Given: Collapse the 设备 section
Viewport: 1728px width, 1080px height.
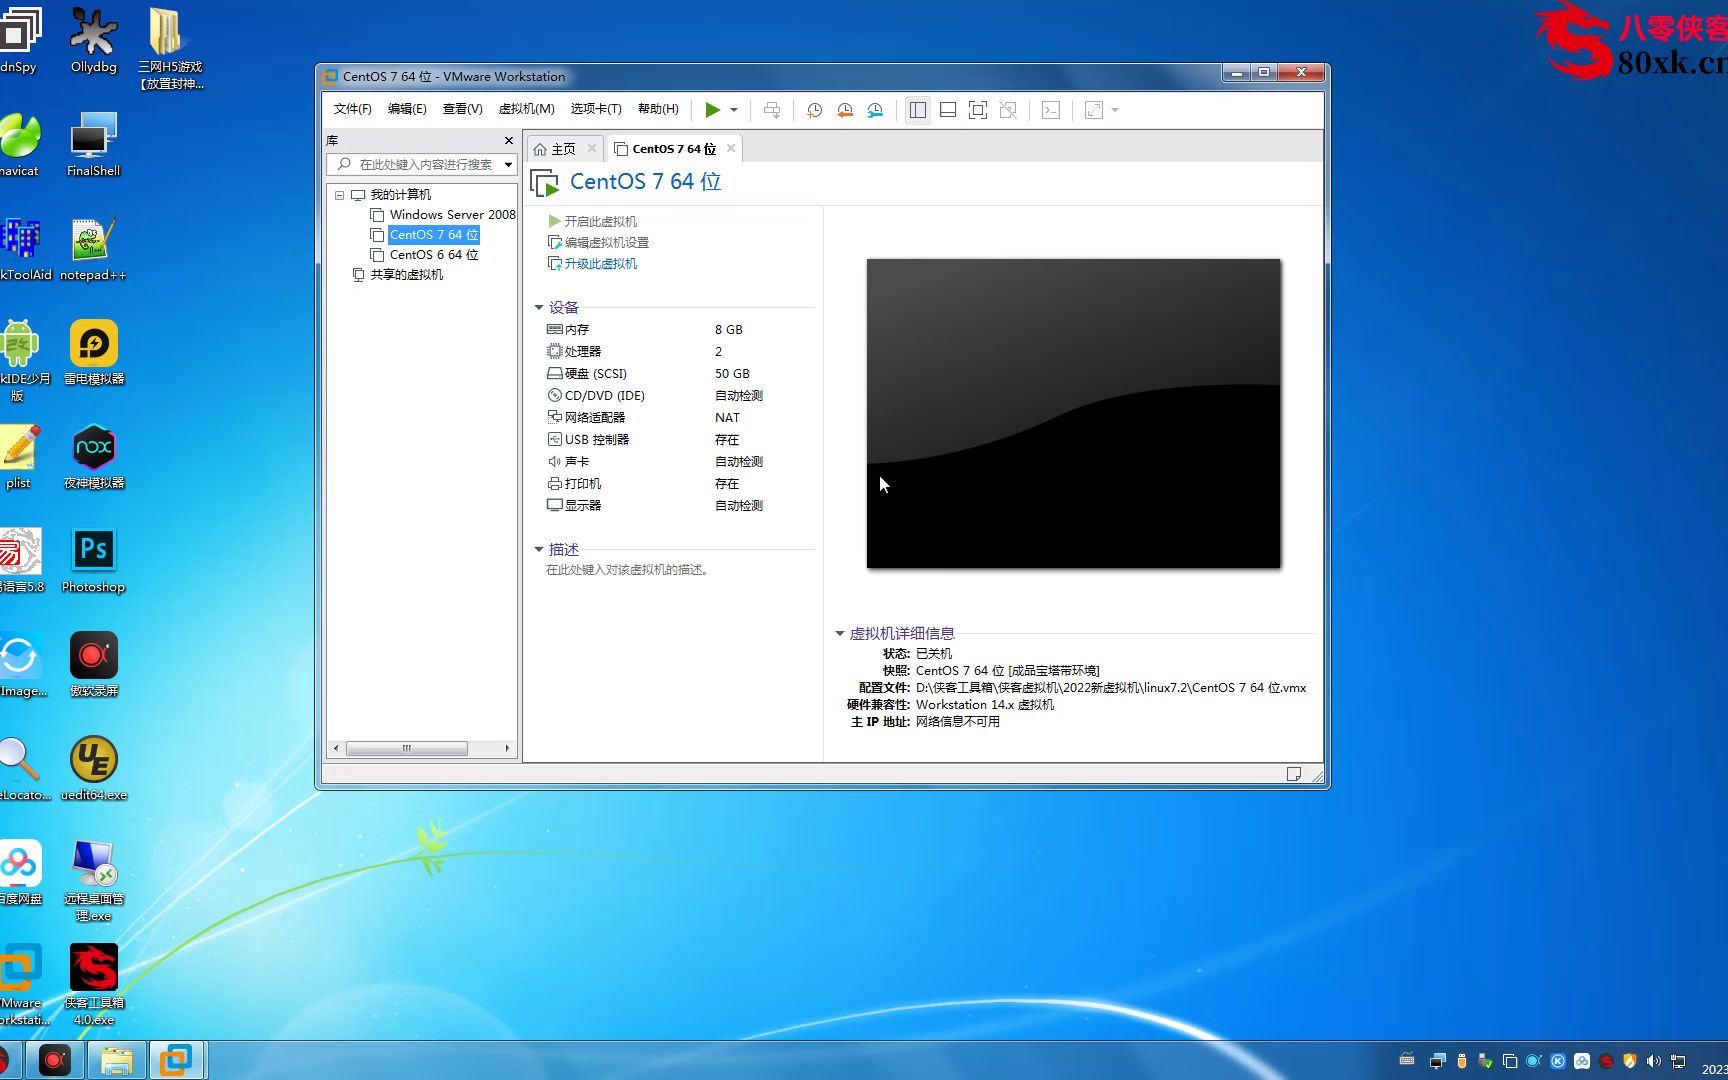Looking at the screenshot, I should tap(539, 308).
